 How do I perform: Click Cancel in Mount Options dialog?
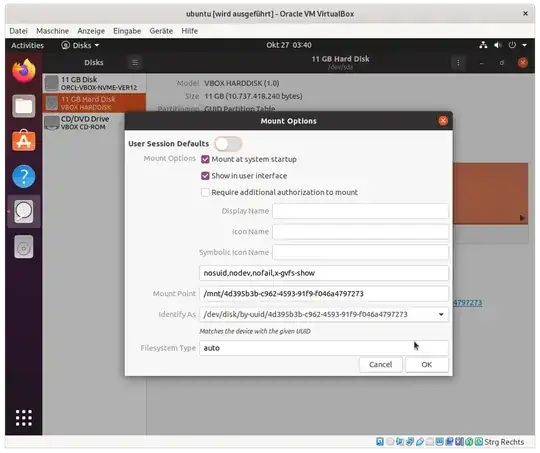[x=381, y=364]
